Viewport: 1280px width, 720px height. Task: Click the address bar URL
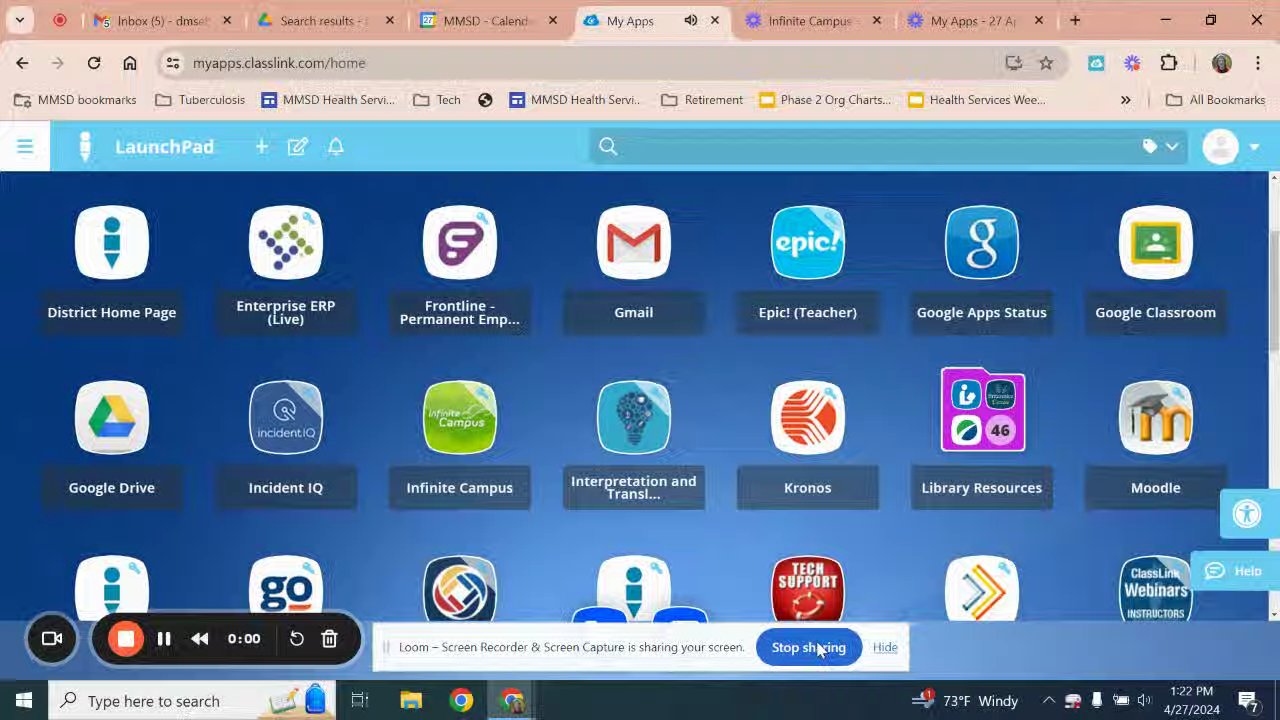(279, 63)
